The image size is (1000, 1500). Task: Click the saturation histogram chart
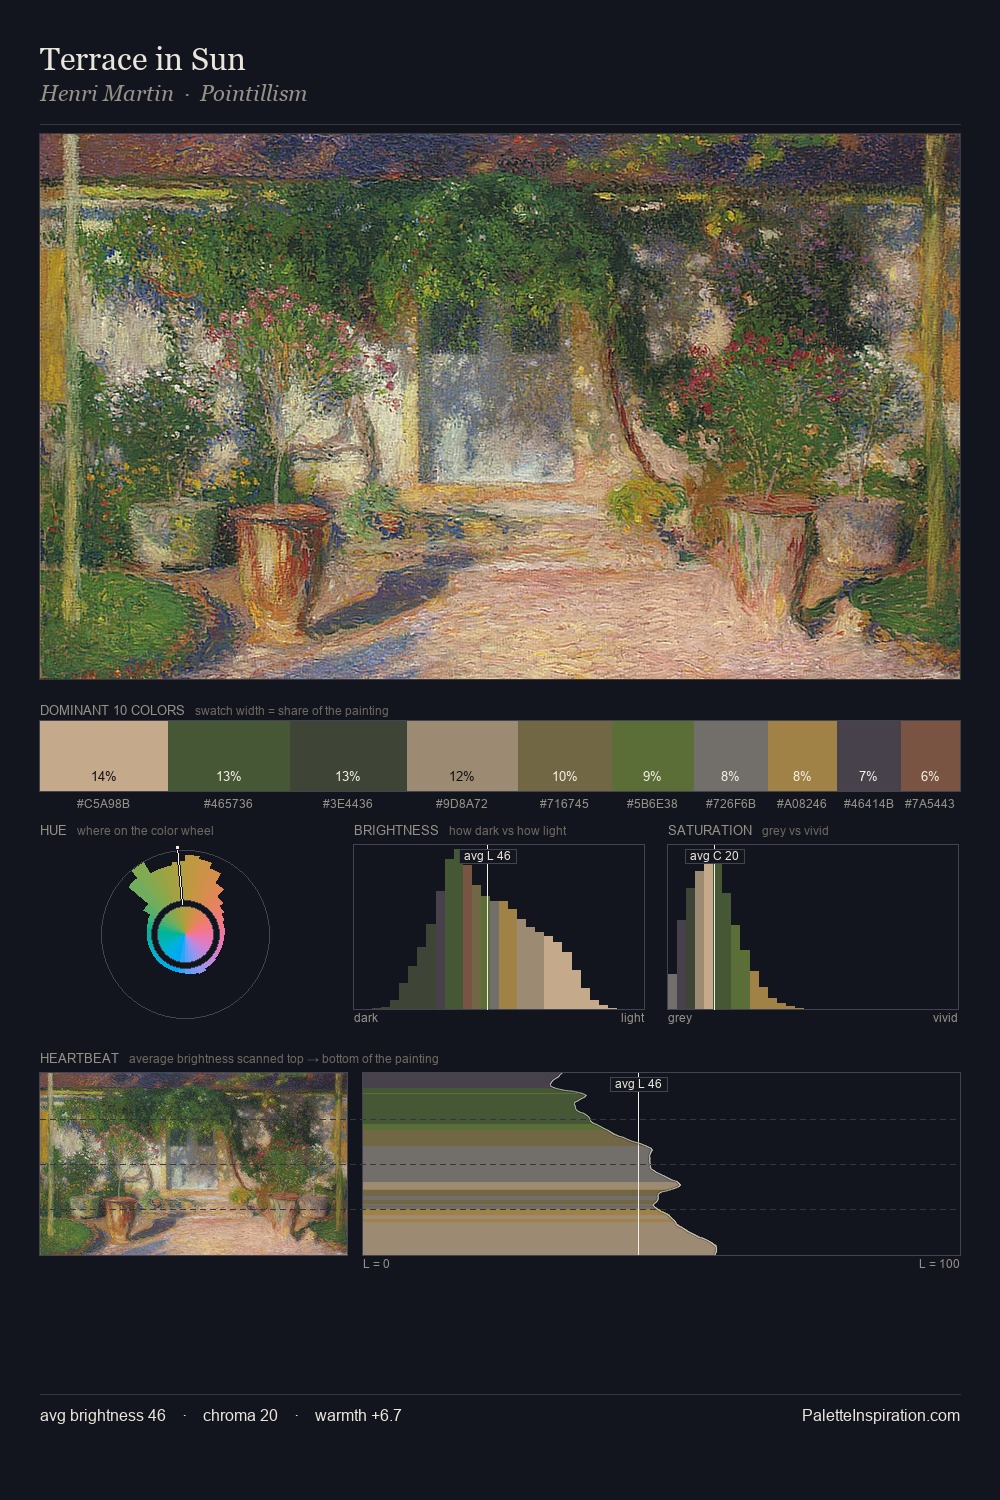(x=813, y=927)
